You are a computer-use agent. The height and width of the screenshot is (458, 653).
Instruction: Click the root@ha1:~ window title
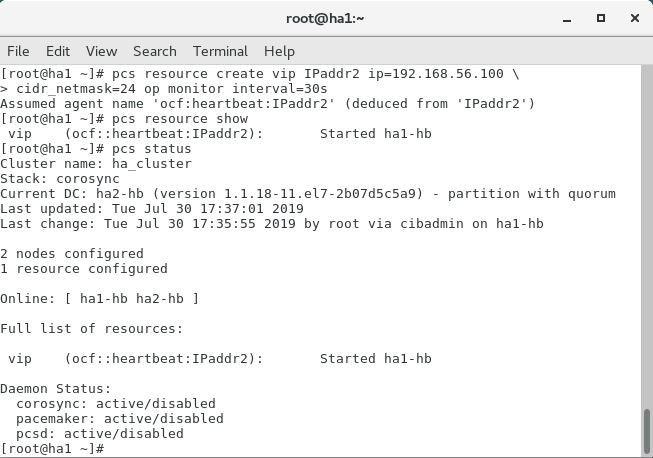pyautogui.click(x=325, y=19)
